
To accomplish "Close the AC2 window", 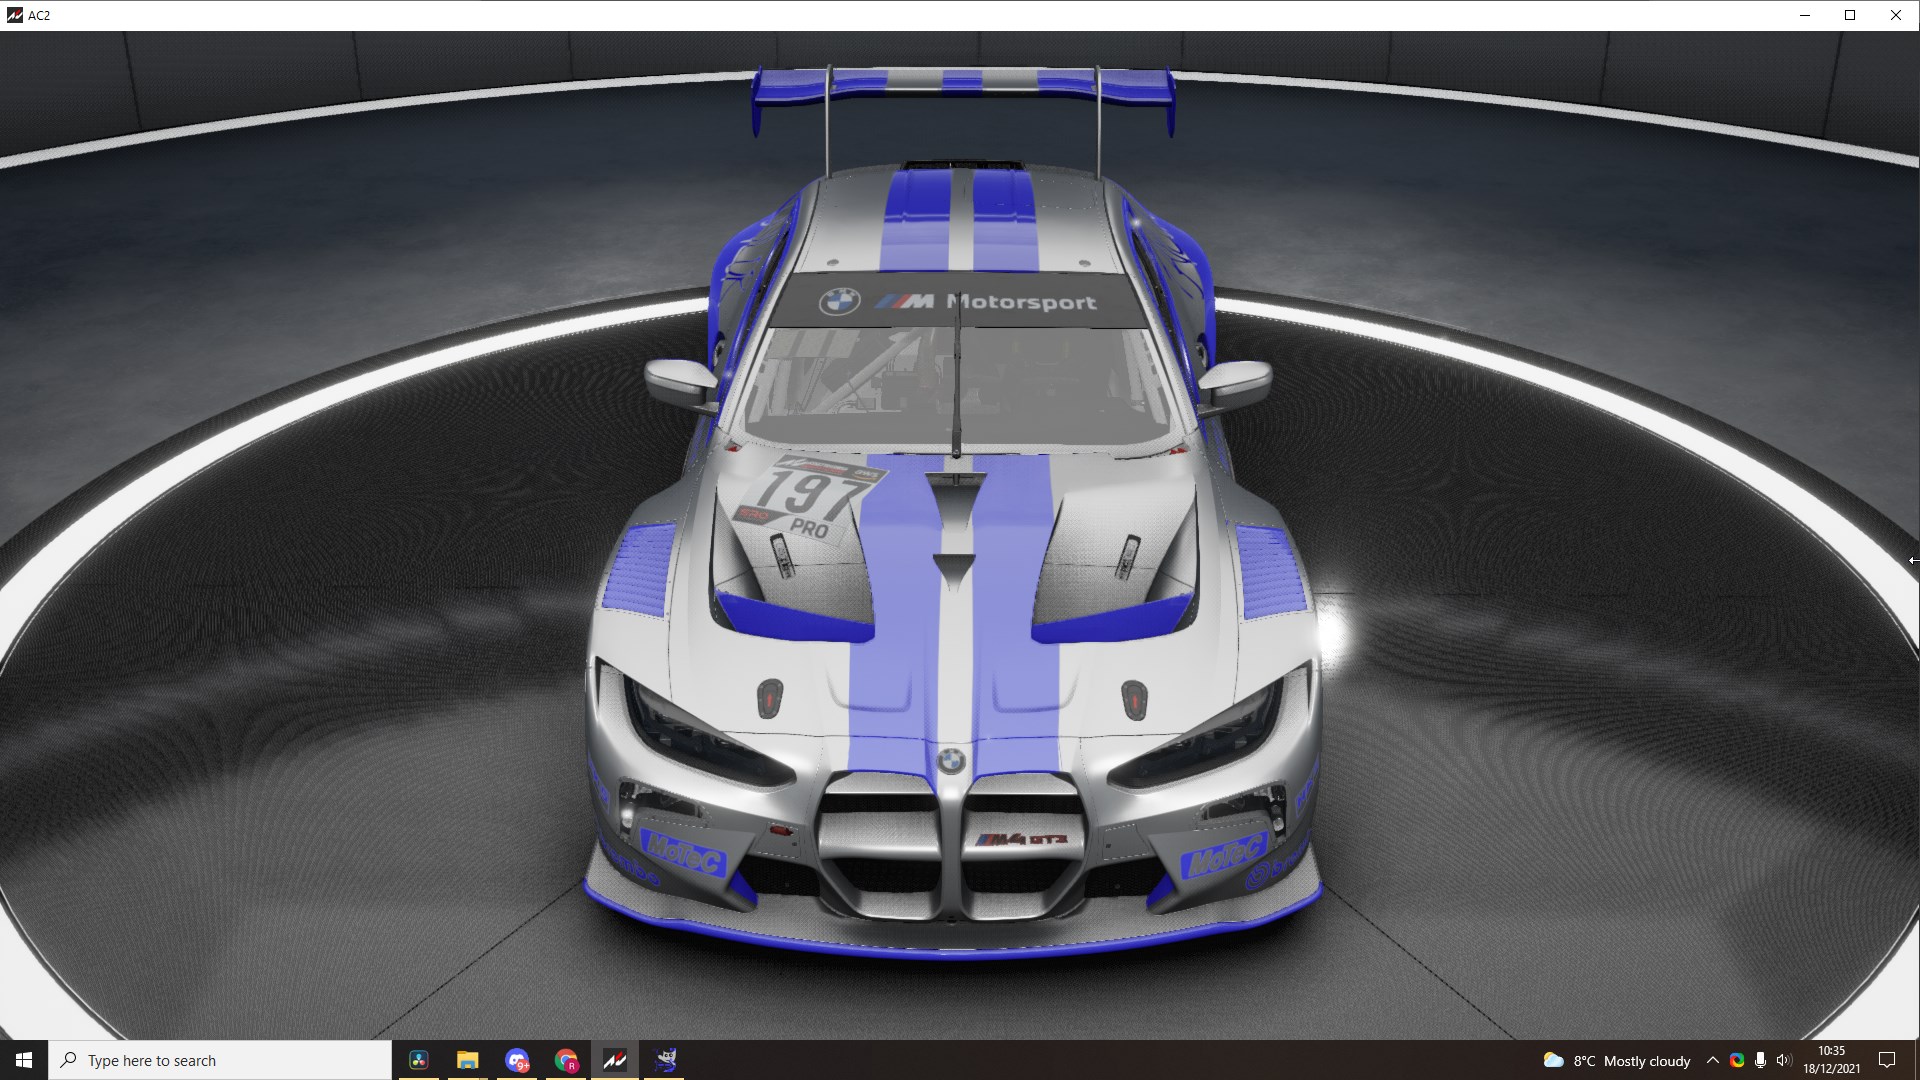I will [x=1896, y=15].
